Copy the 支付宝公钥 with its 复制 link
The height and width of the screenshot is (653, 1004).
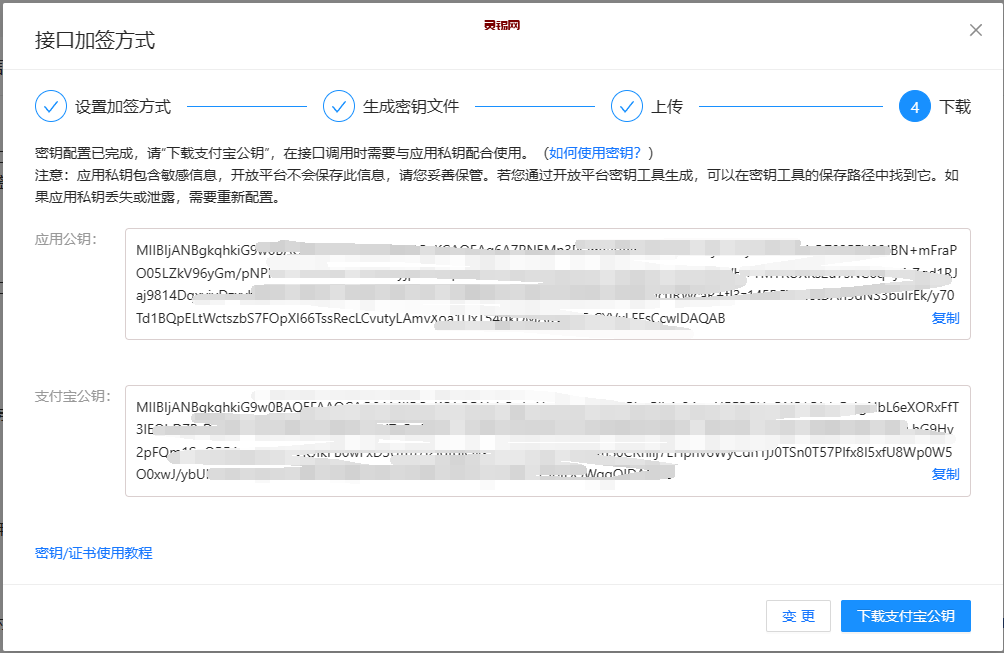(945, 474)
